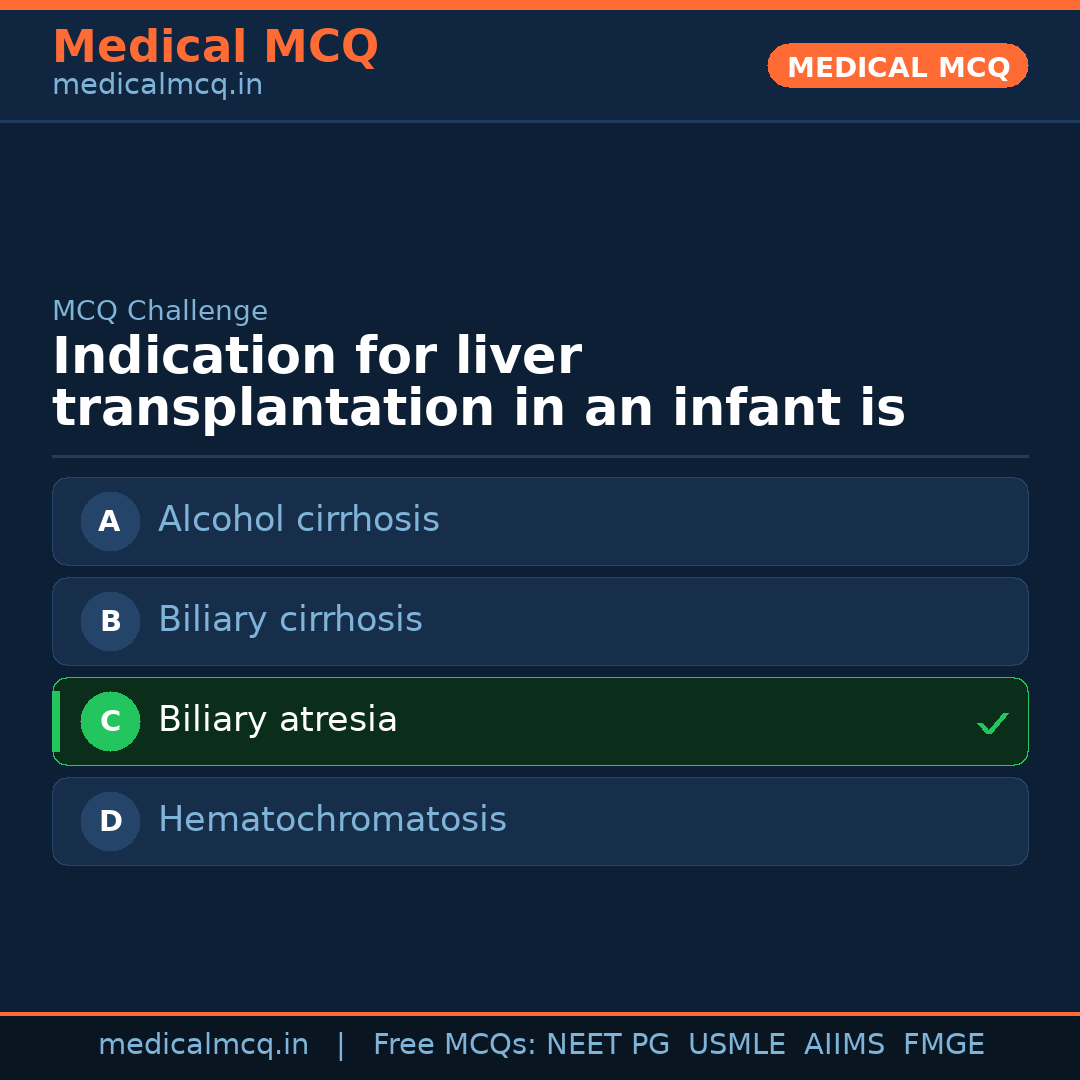The height and width of the screenshot is (1080, 1080).
Task: Open the medicalmcq.in link under the title
Action: (157, 86)
